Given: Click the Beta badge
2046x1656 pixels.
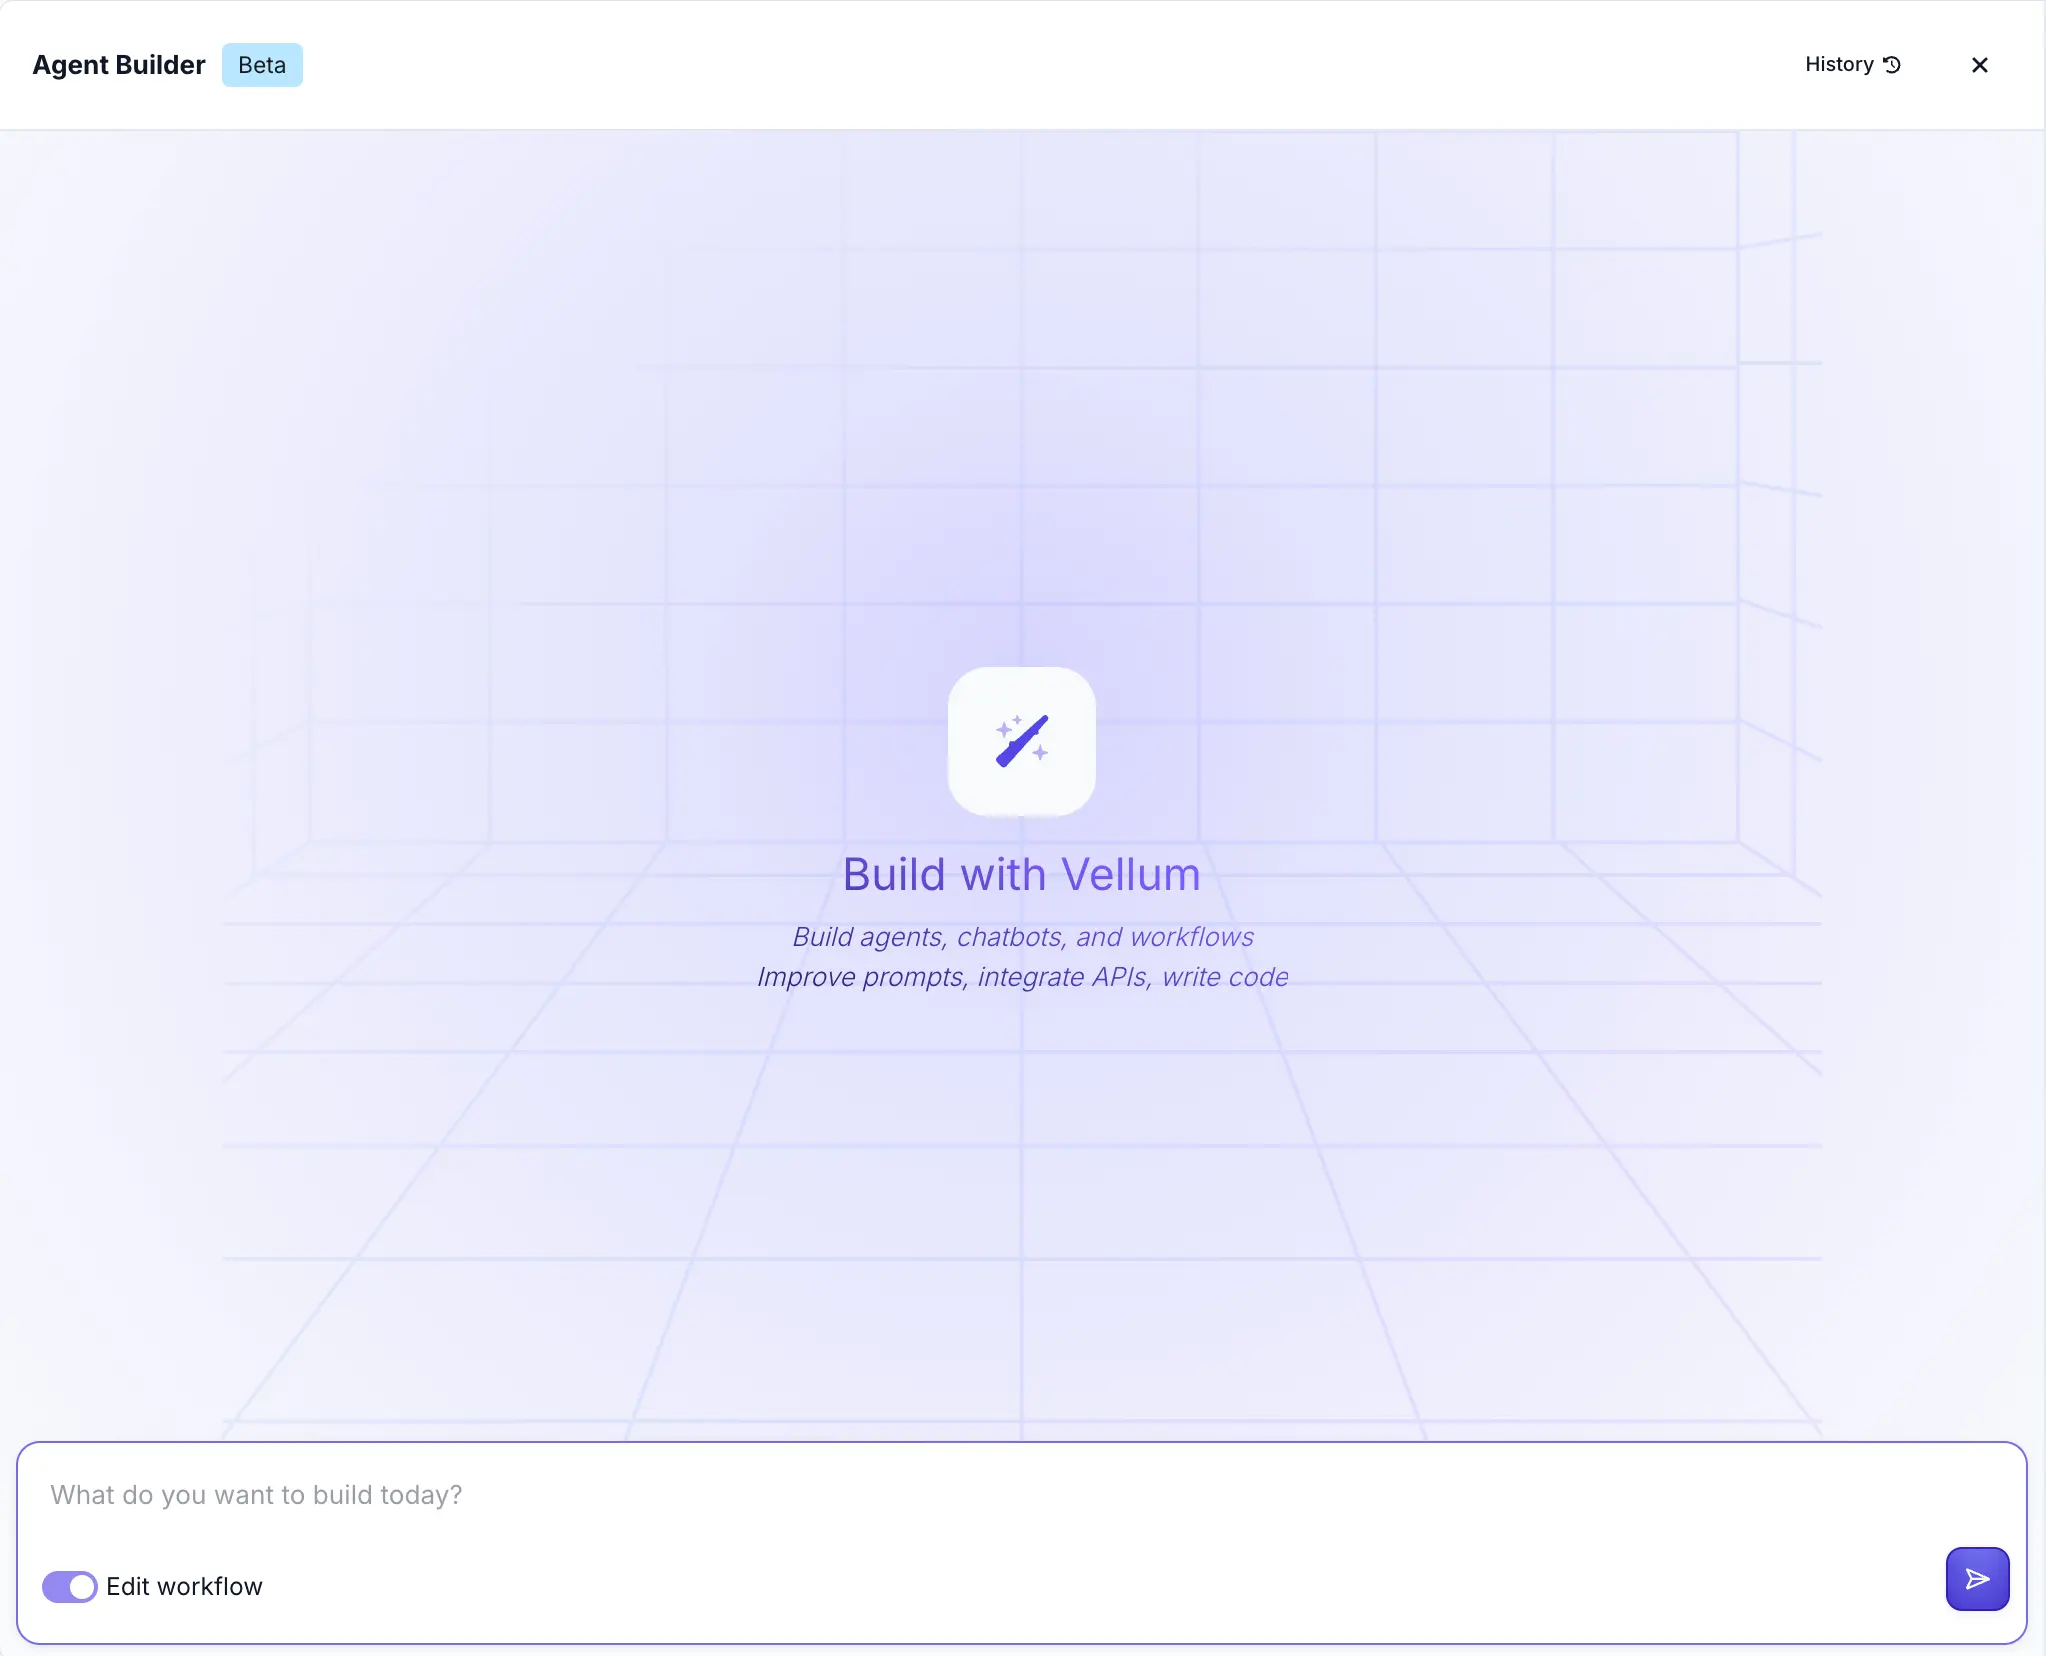Looking at the screenshot, I should 262,65.
